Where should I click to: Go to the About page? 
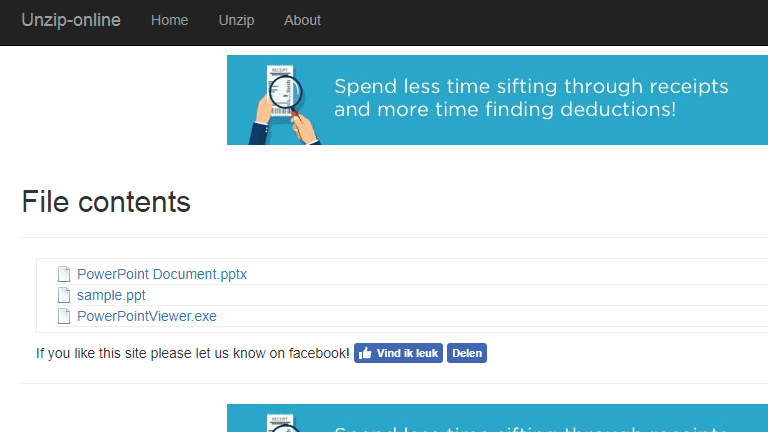coord(302,20)
